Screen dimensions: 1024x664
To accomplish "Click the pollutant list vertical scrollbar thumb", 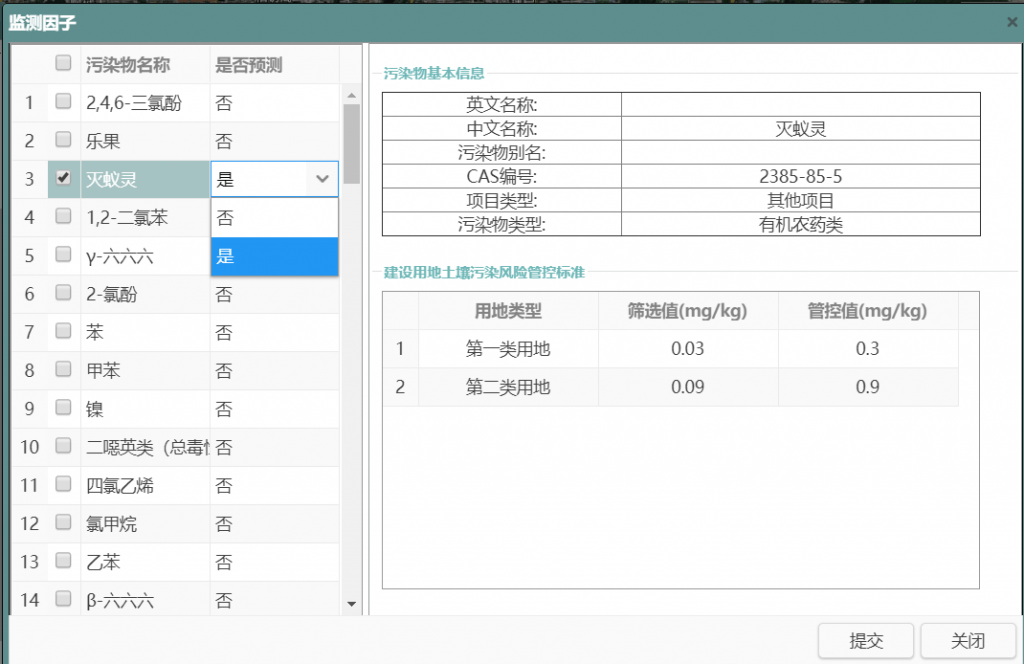I will tap(351, 140).
